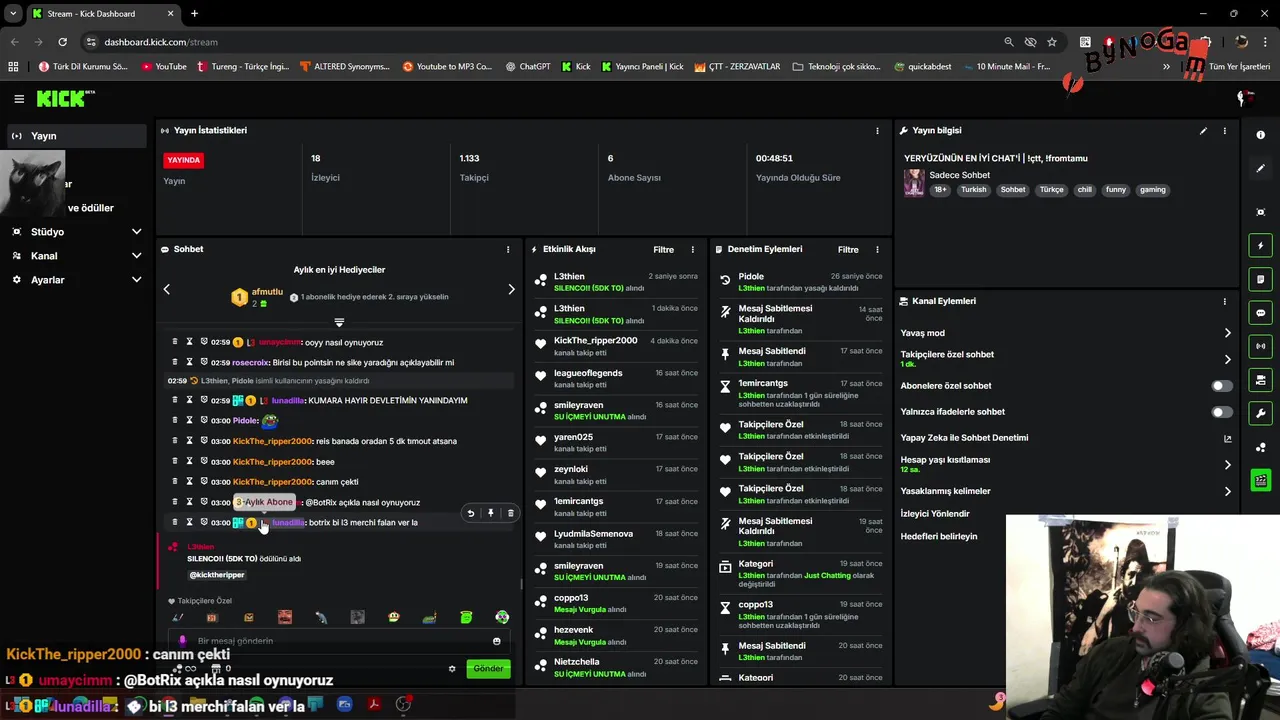1280x720 pixels.
Task: Open the Kick hamburger menu
Action: click(x=19, y=99)
